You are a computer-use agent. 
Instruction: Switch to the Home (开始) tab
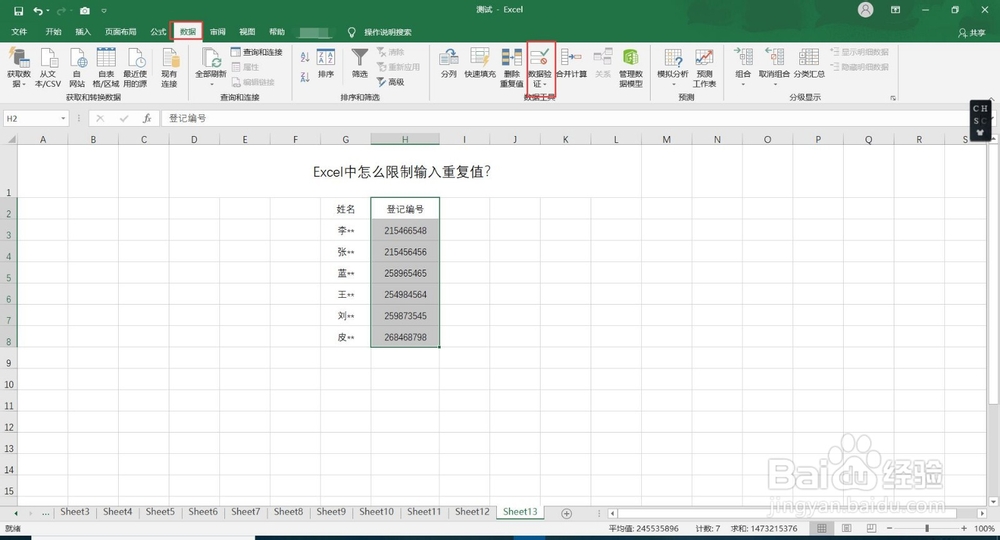pos(54,32)
